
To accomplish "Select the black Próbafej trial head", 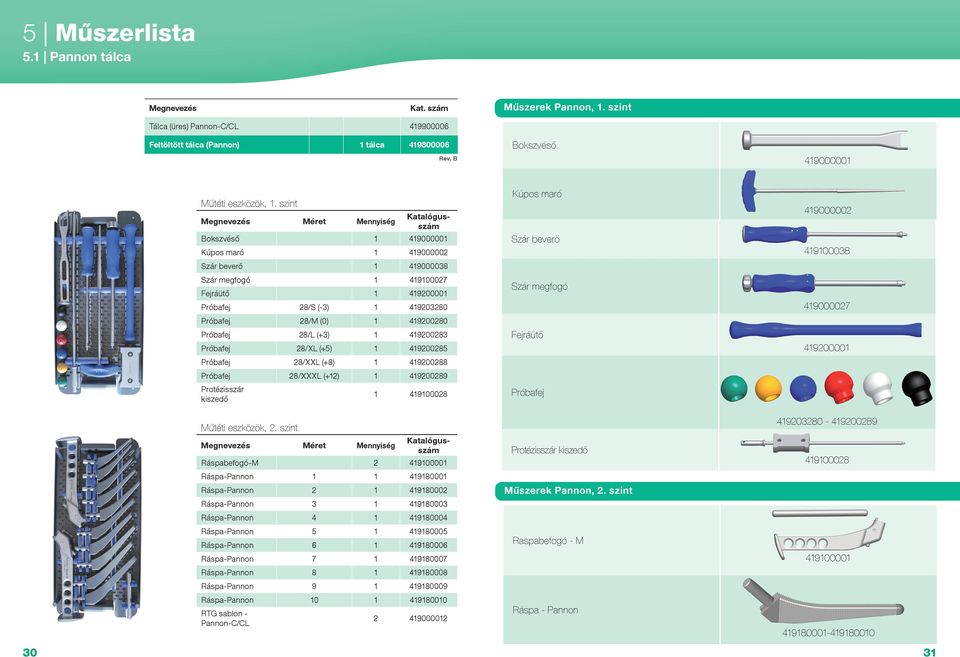I will pyautogui.click(x=917, y=388).
